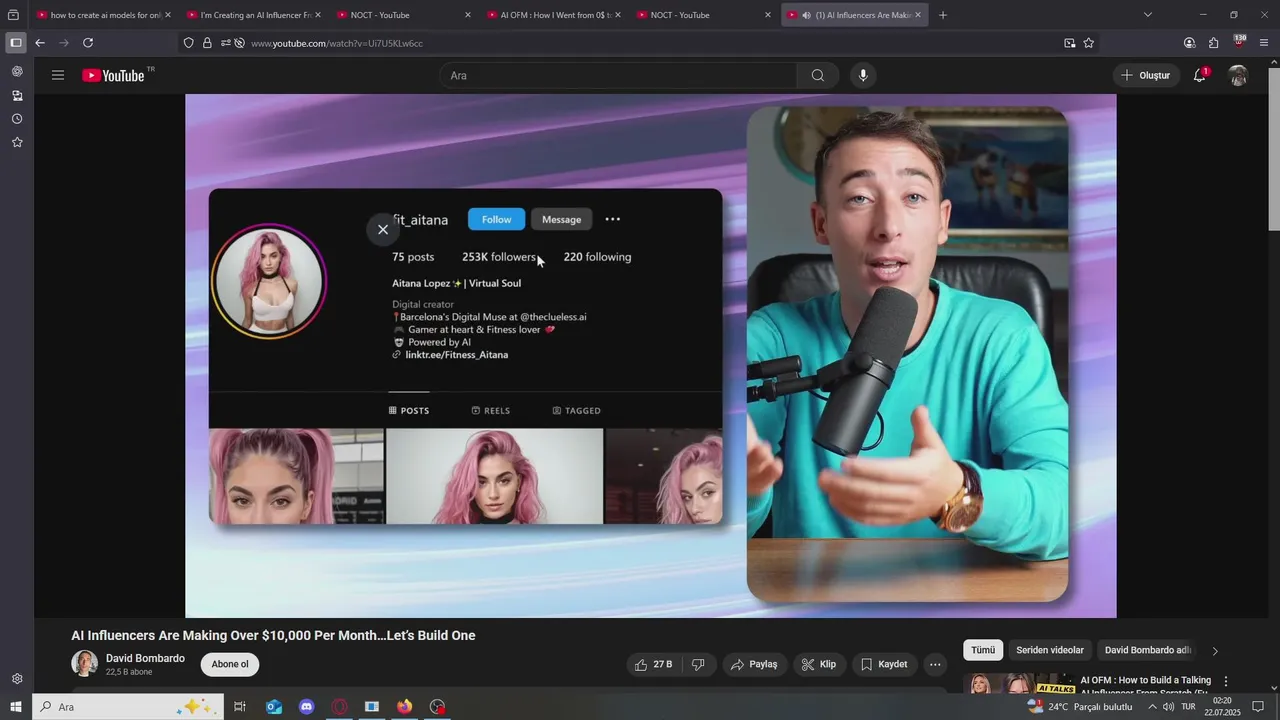Screen dimensions: 1280x720
Task: Open the Windows Start menu
Action: point(15,707)
